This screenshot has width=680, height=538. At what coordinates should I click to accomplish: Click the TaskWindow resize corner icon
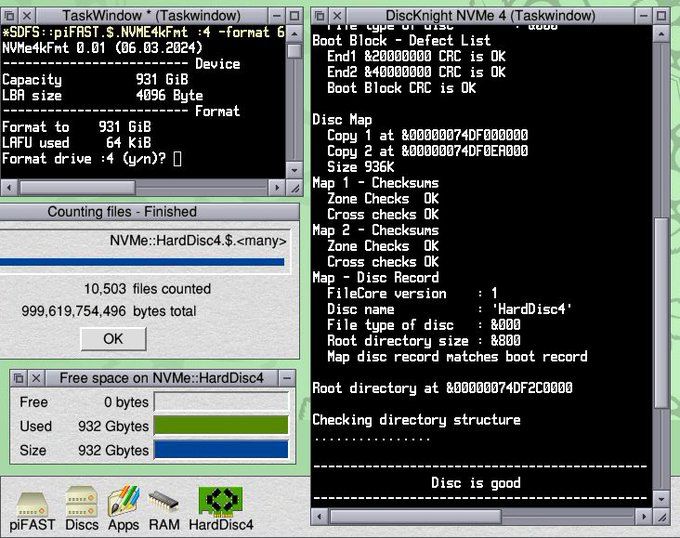point(295,188)
